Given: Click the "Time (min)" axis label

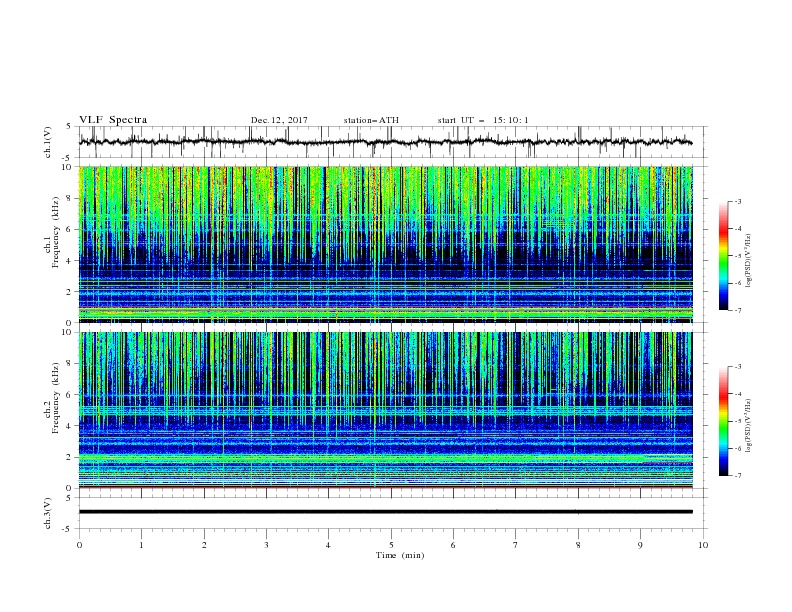Looking at the screenshot, I should pyautogui.click(x=400, y=555).
